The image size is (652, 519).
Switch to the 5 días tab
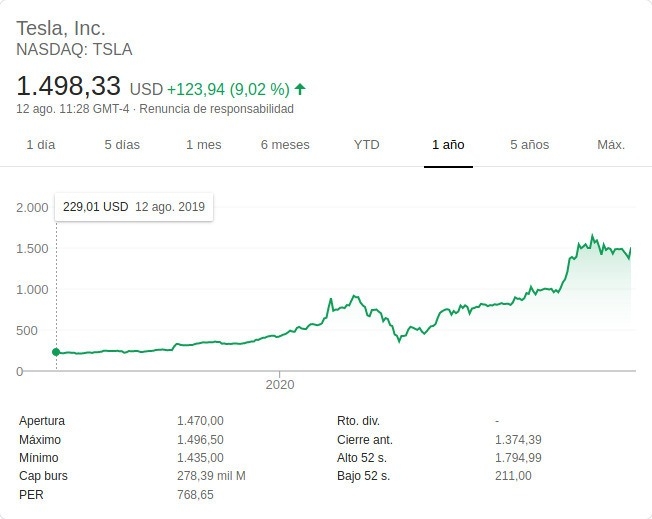click(122, 145)
